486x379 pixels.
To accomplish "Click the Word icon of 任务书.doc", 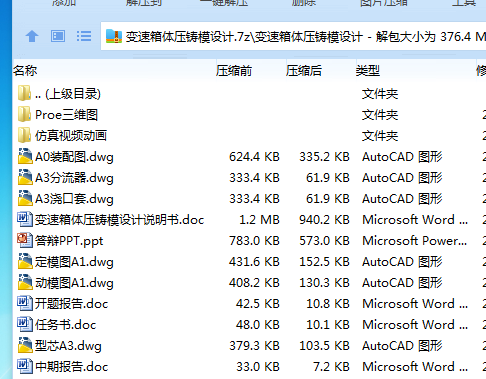I will 25,324.
